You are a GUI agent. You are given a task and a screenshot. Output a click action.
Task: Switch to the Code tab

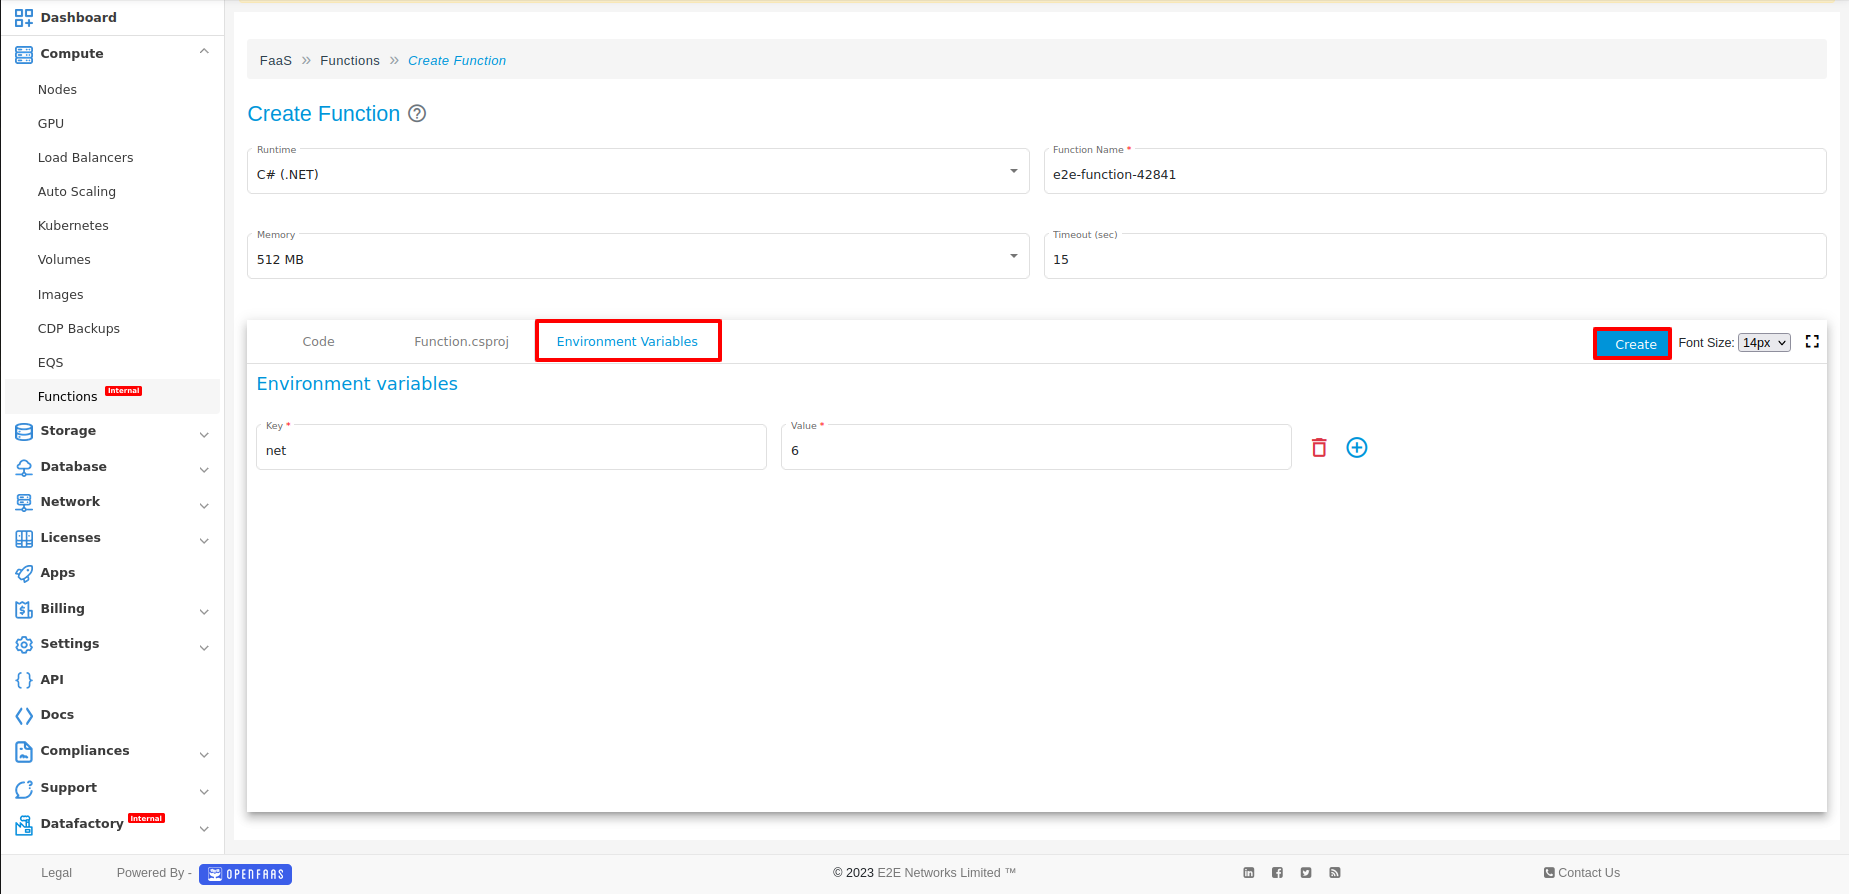318,342
